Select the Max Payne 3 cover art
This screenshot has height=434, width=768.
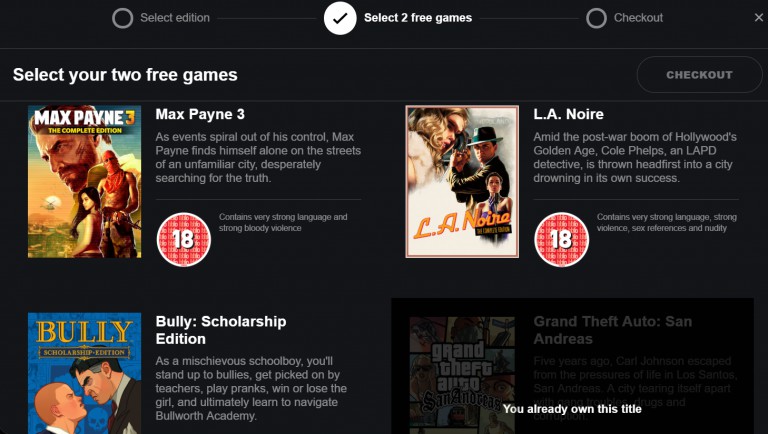coord(84,181)
